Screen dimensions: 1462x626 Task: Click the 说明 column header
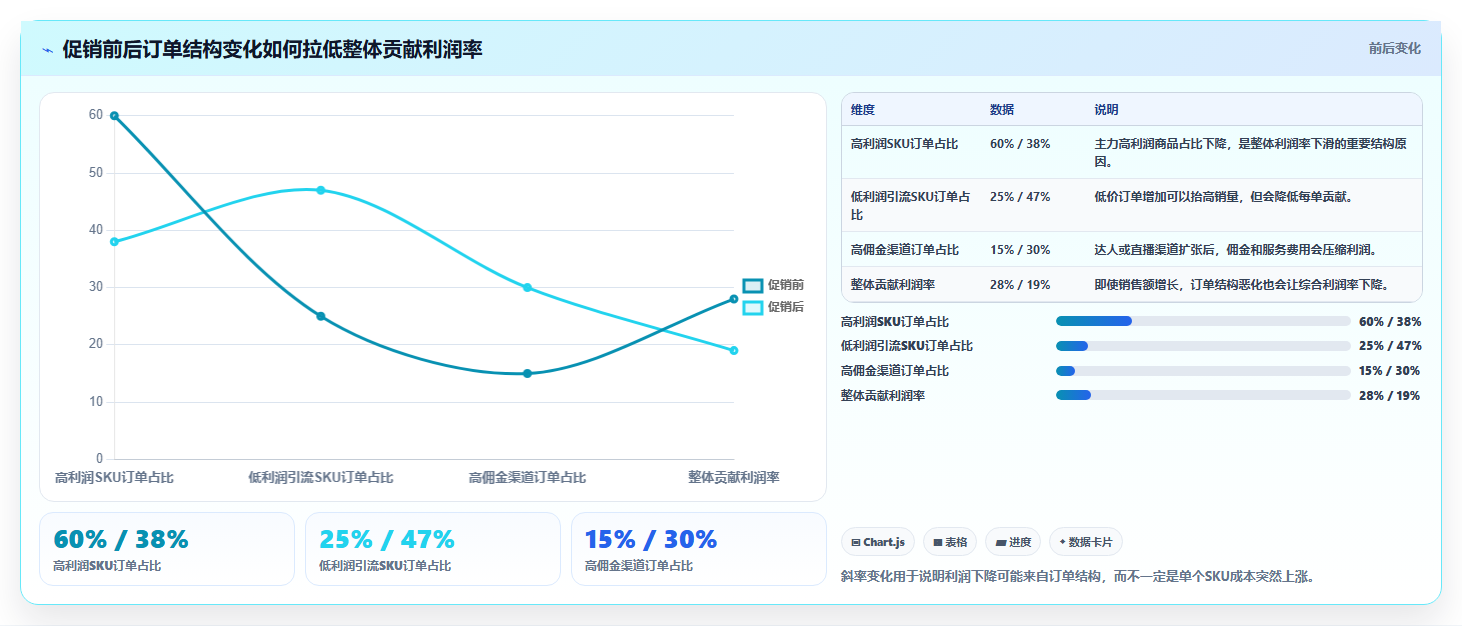(1107, 110)
